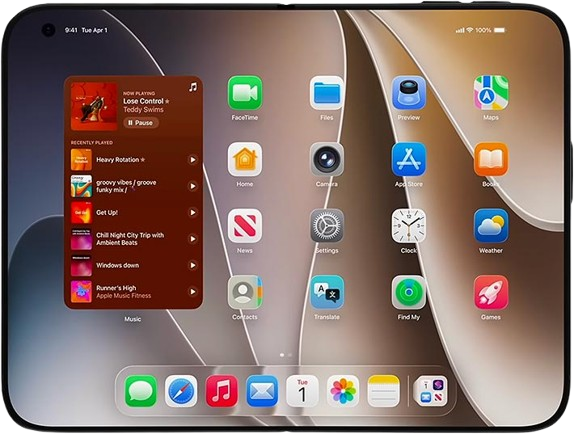The height and width of the screenshot is (434, 574).
Task: Play the groovy vibes mix
Action: click(193, 186)
